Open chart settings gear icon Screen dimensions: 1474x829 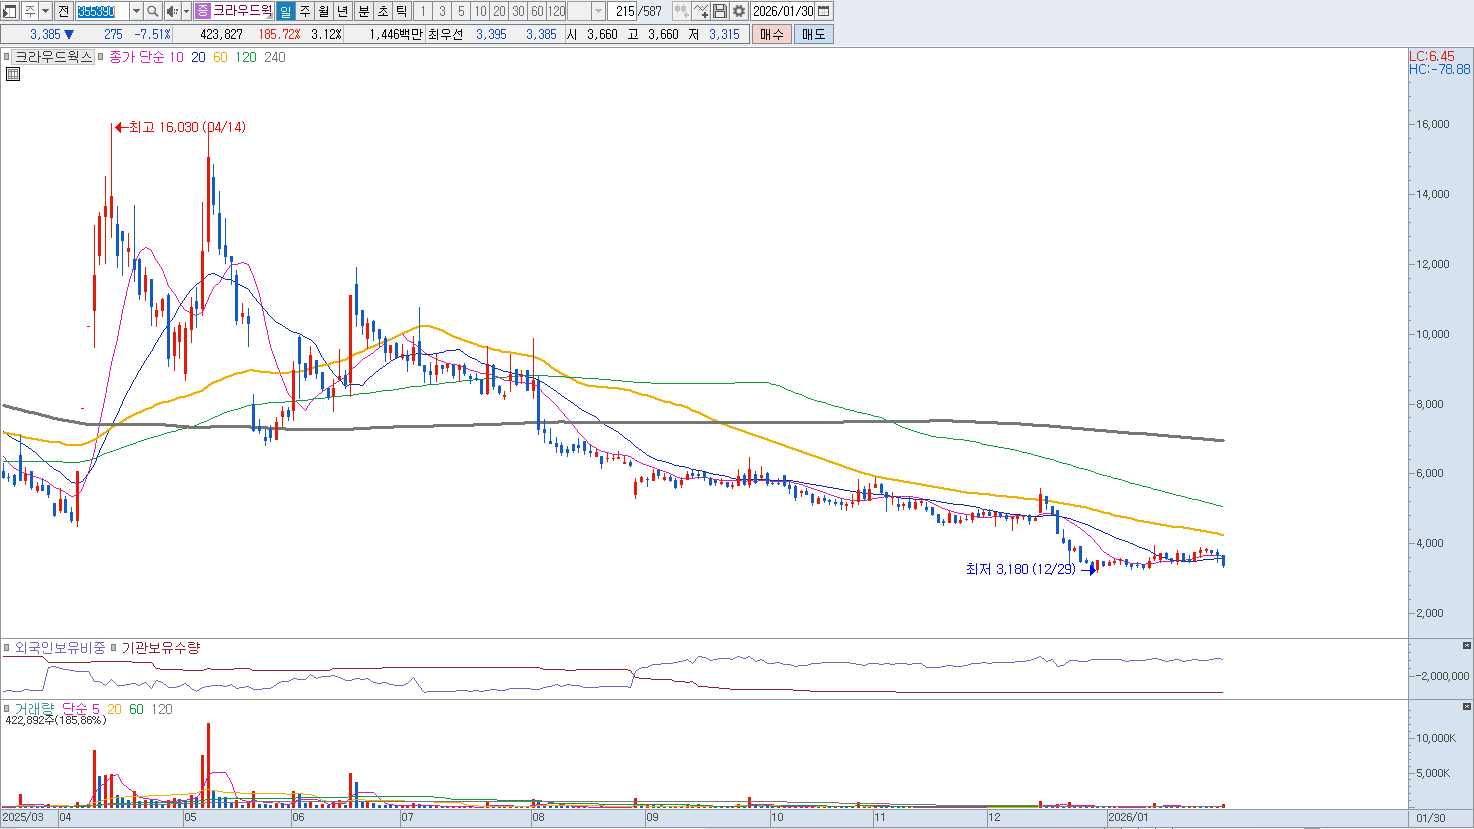coord(739,11)
